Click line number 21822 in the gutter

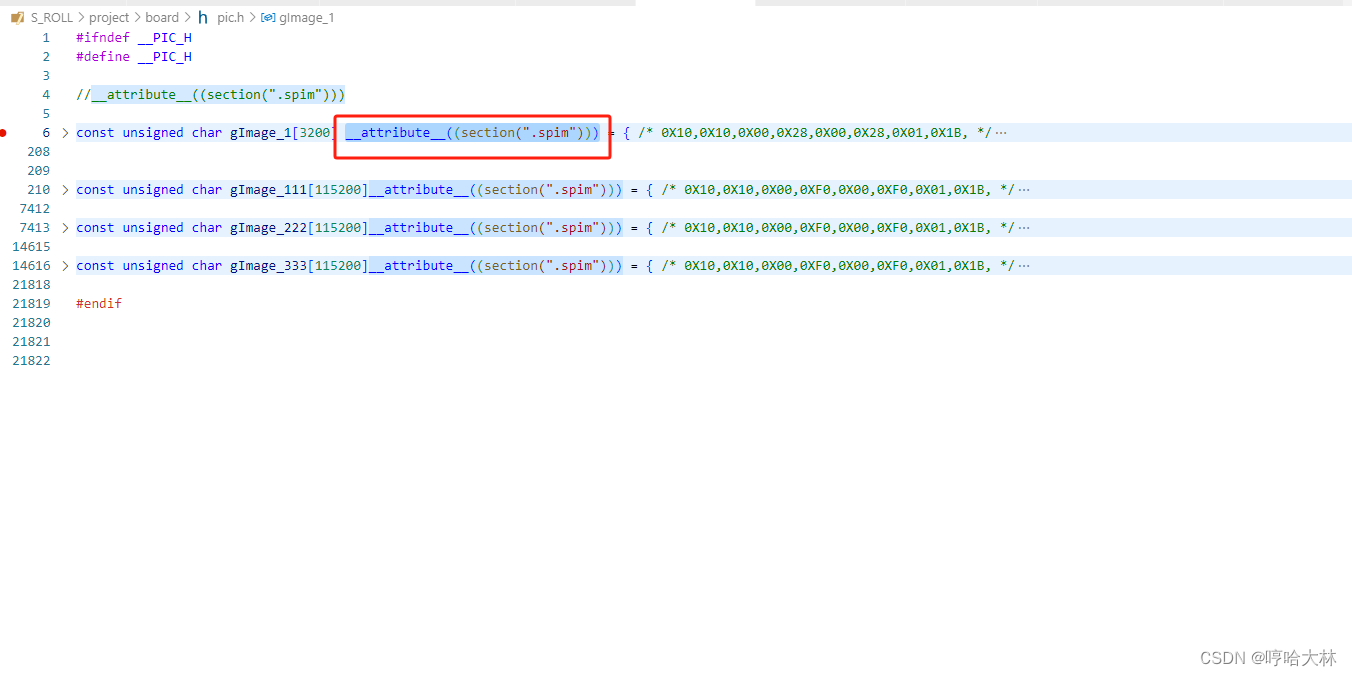point(31,361)
